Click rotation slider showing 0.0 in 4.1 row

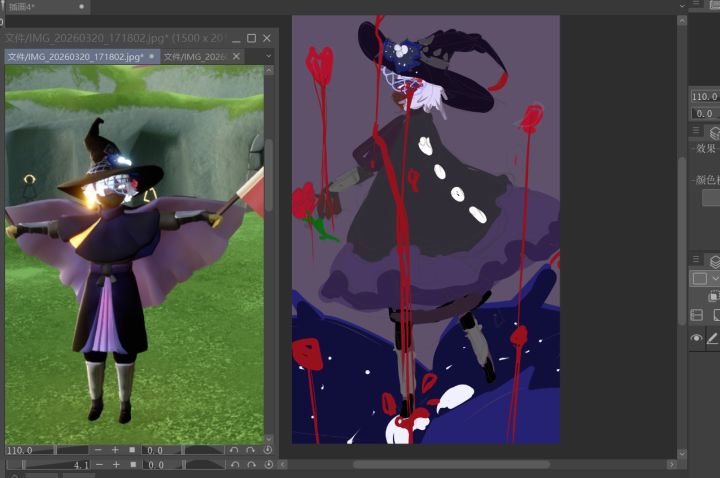(x=184, y=465)
